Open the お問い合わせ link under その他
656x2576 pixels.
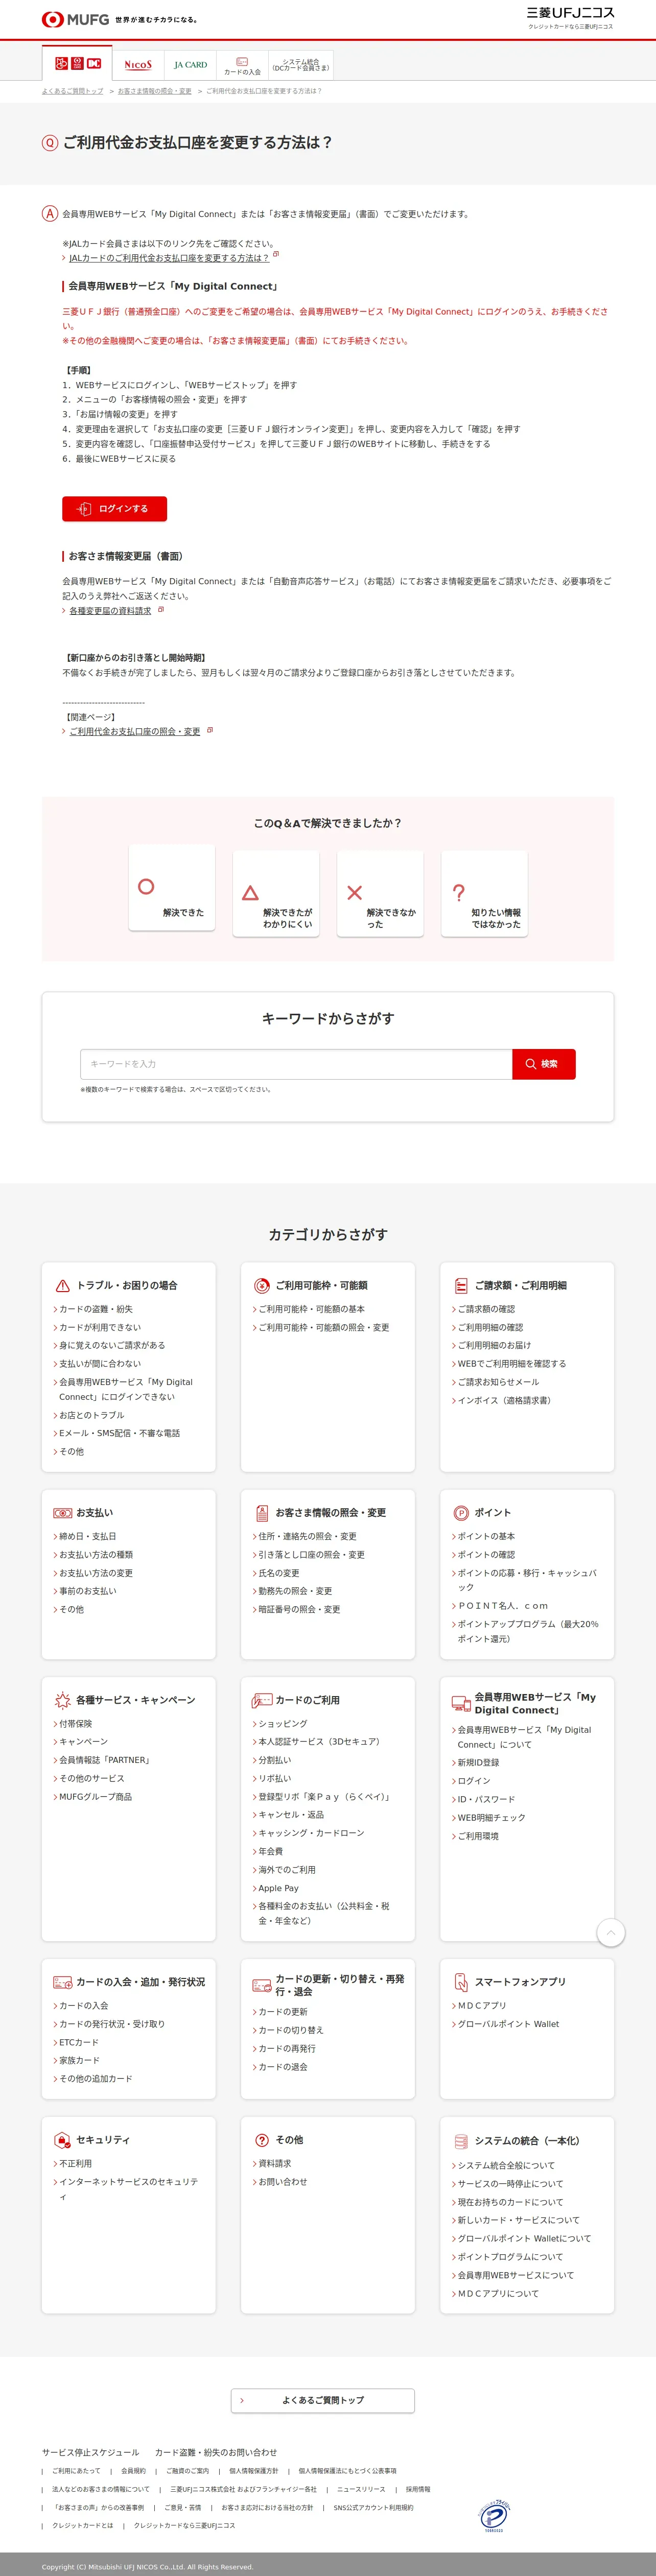pyautogui.click(x=283, y=2182)
